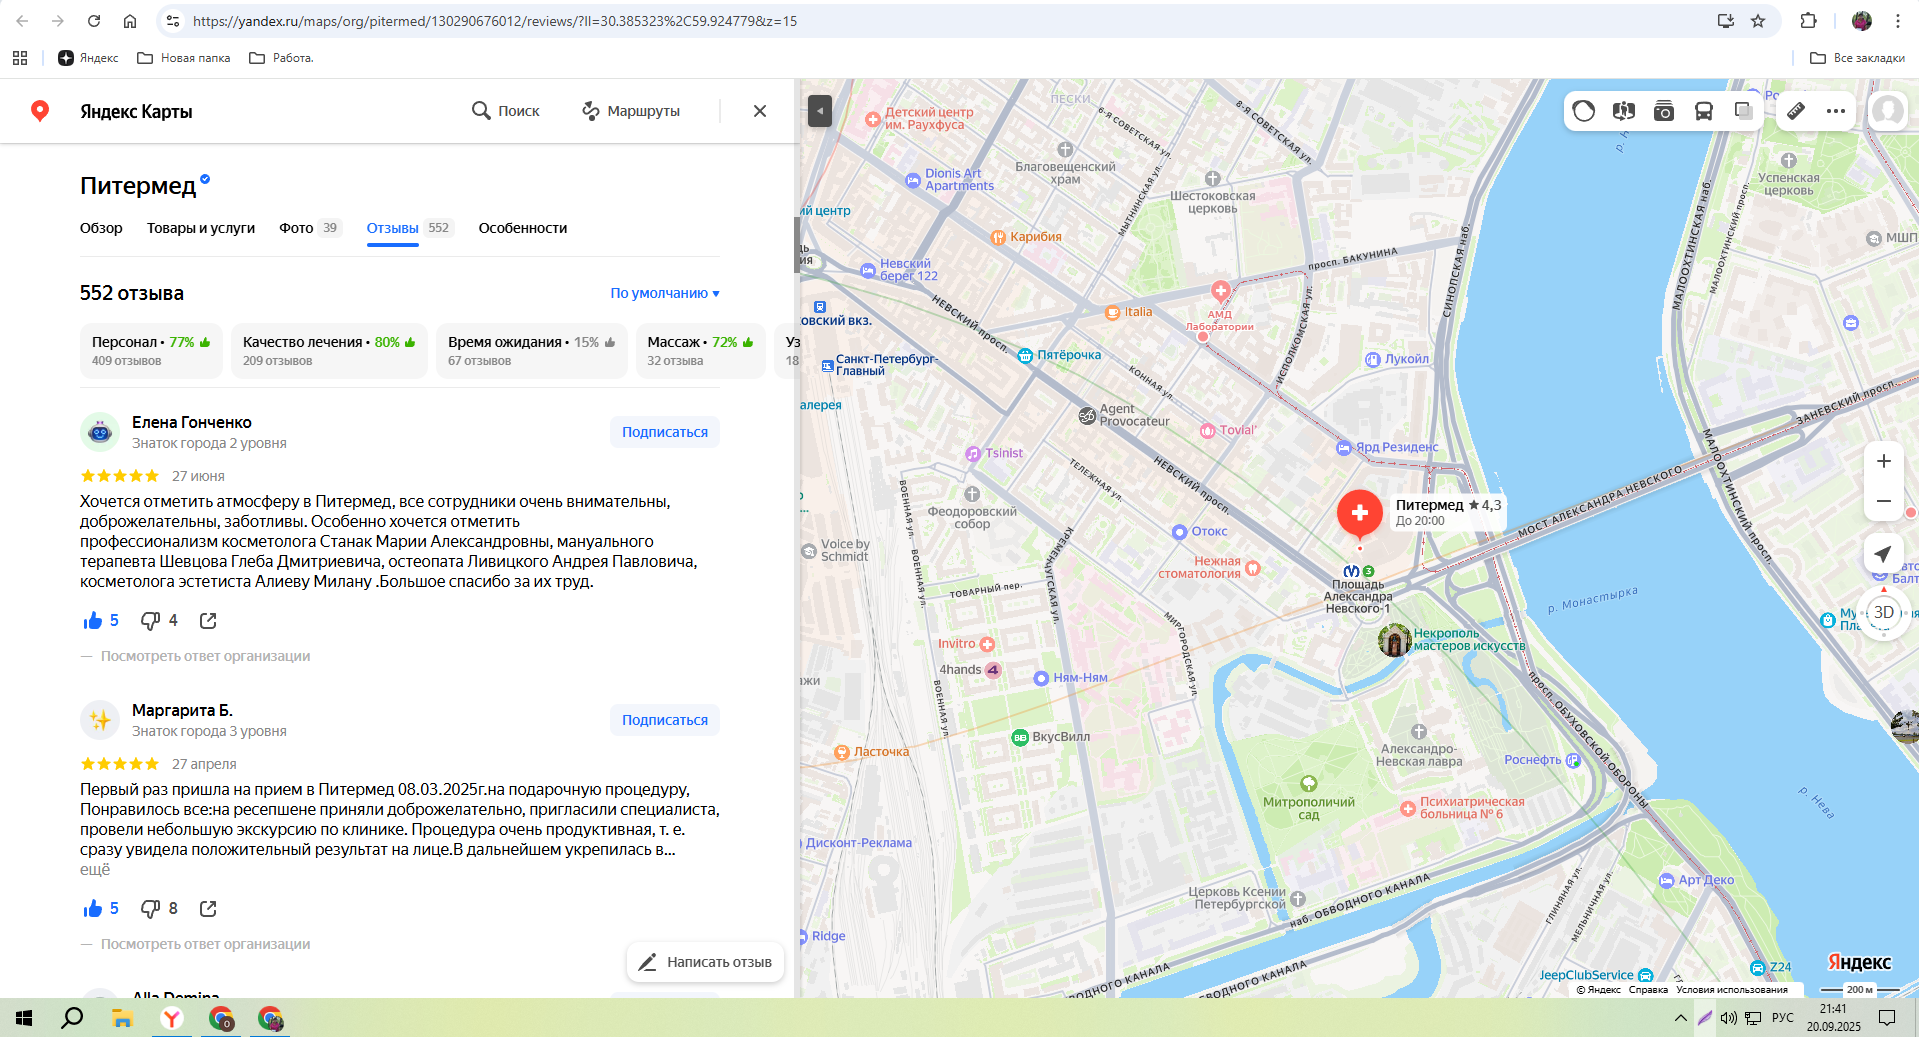Open the three-dots more menu on map
Screen dimensions: 1919x1037
pyautogui.click(x=1836, y=111)
